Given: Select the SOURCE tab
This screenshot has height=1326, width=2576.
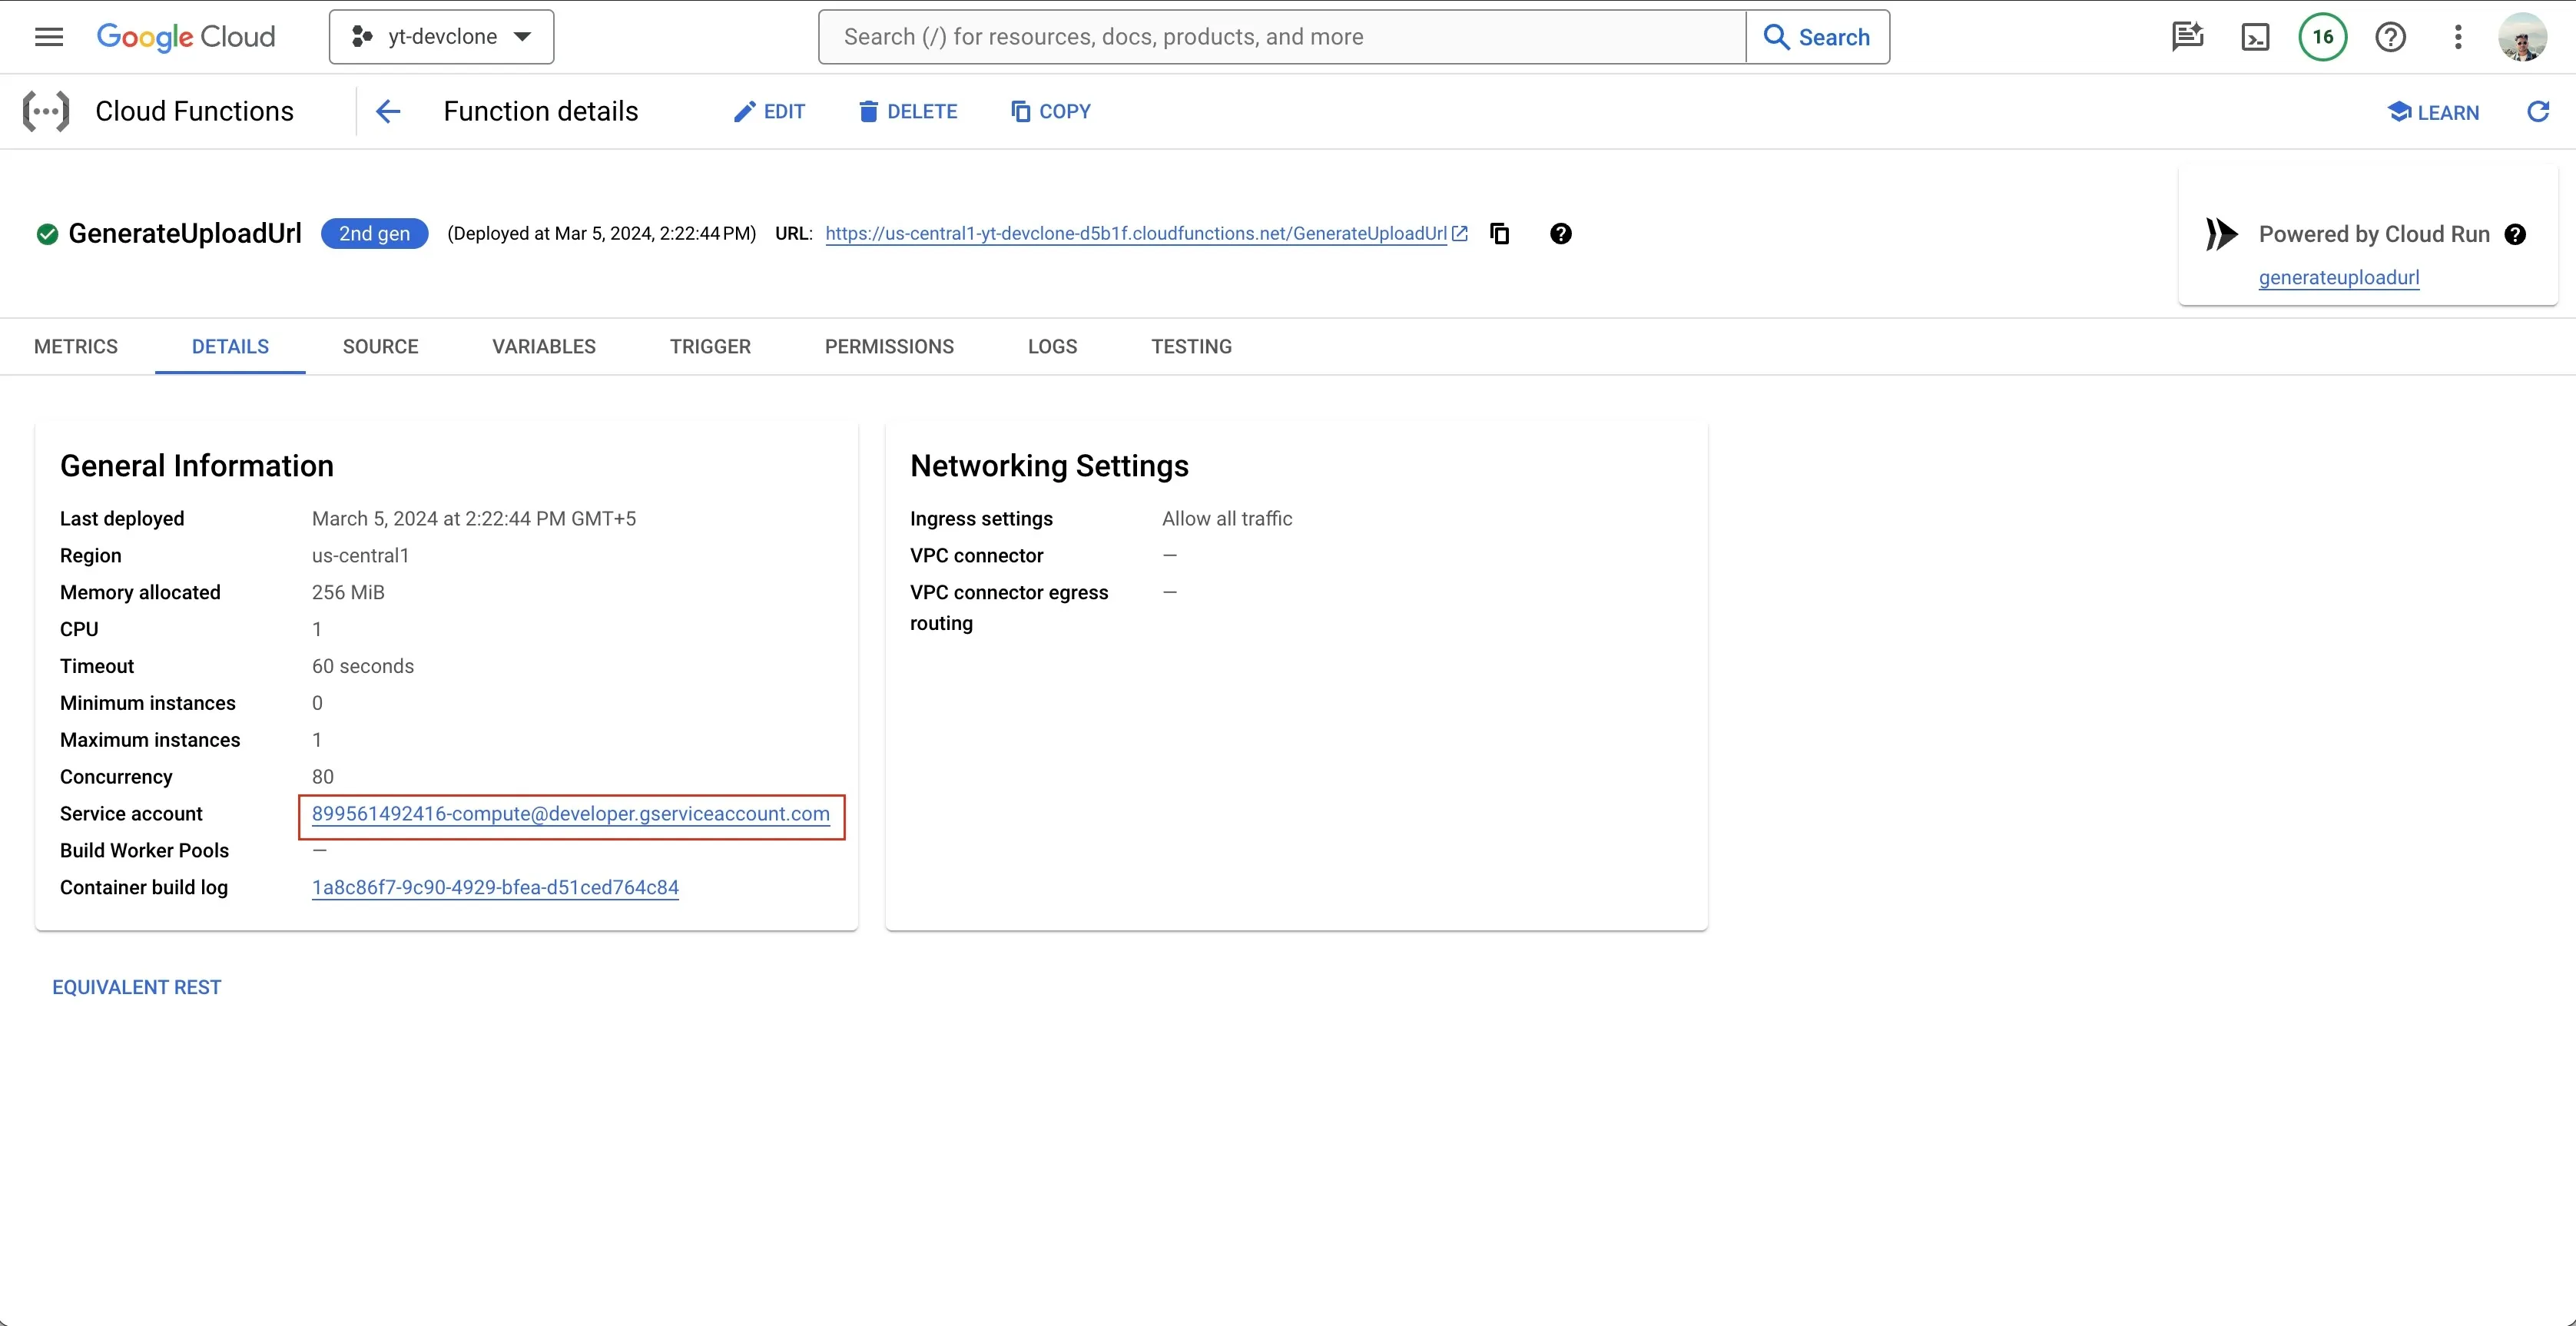Looking at the screenshot, I should click(380, 346).
